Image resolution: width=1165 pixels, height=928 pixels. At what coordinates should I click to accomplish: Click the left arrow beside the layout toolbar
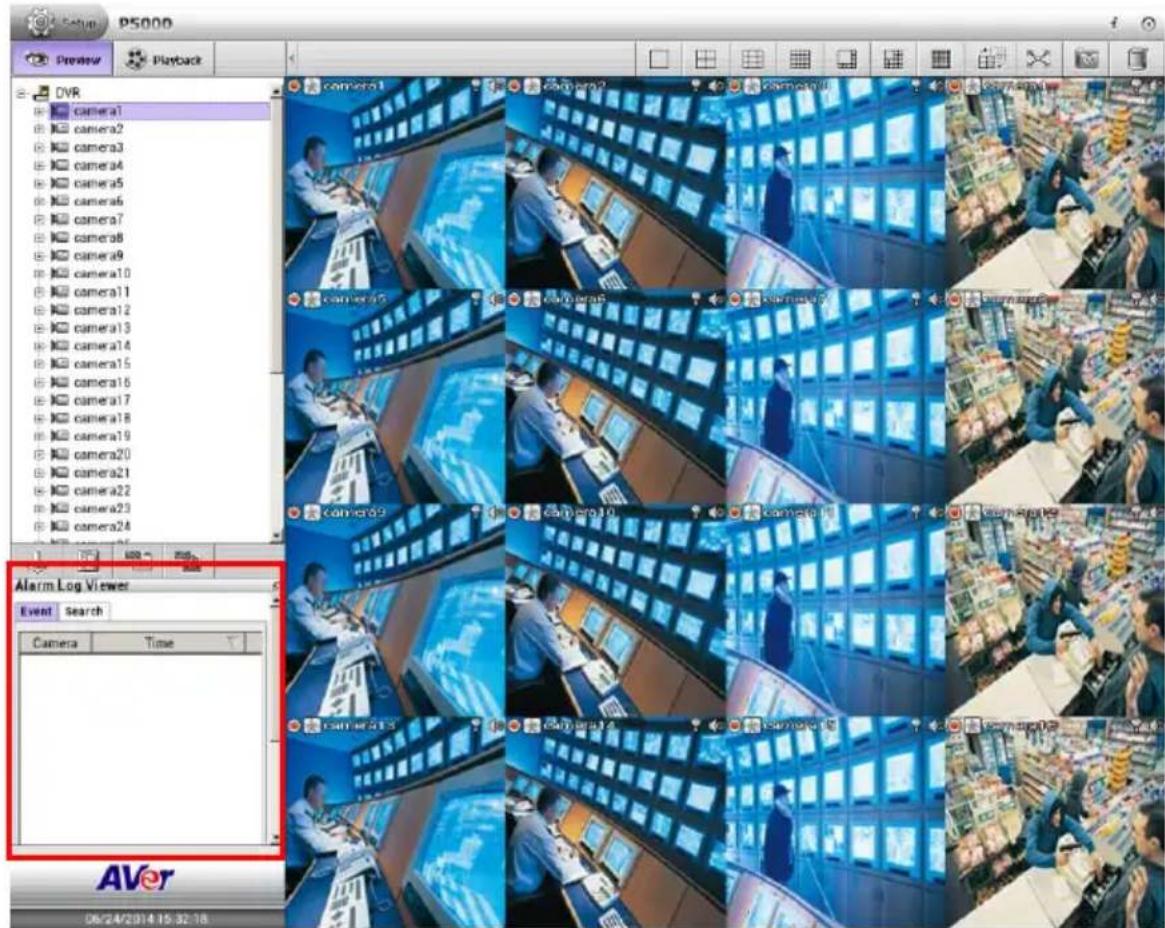(292, 59)
